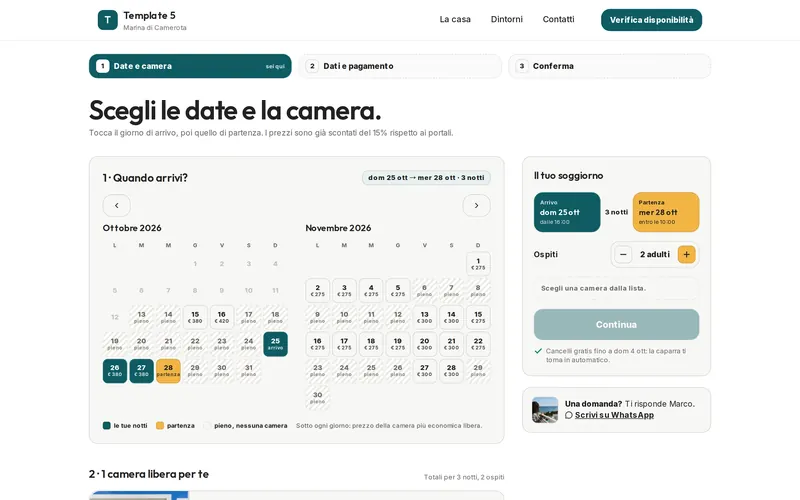Select step 1 Date e camera
Image resolution: width=800 pixels, height=500 pixels.
coord(190,66)
